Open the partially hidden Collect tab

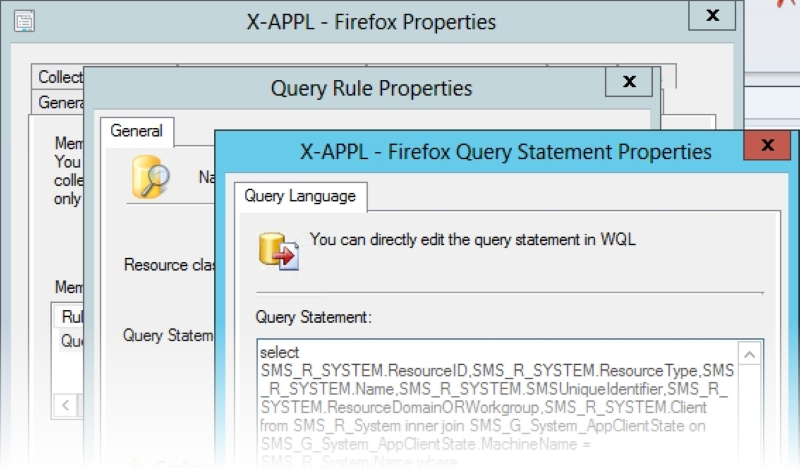coord(58,77)
